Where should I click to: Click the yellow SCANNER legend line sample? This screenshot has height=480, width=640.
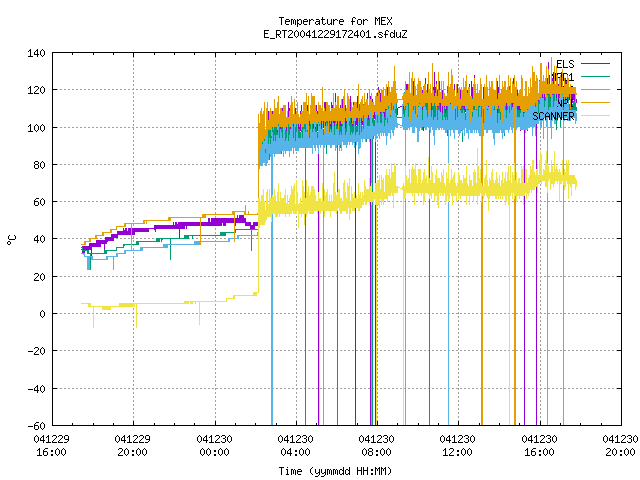coord(595,116)
